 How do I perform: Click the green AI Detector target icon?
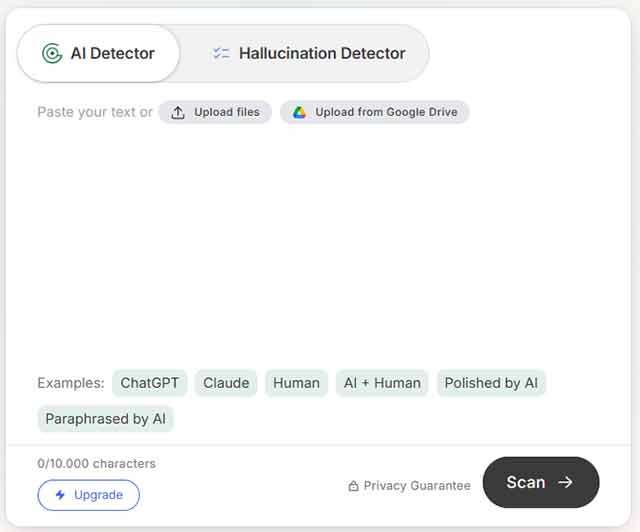click(x=52, y=53)
